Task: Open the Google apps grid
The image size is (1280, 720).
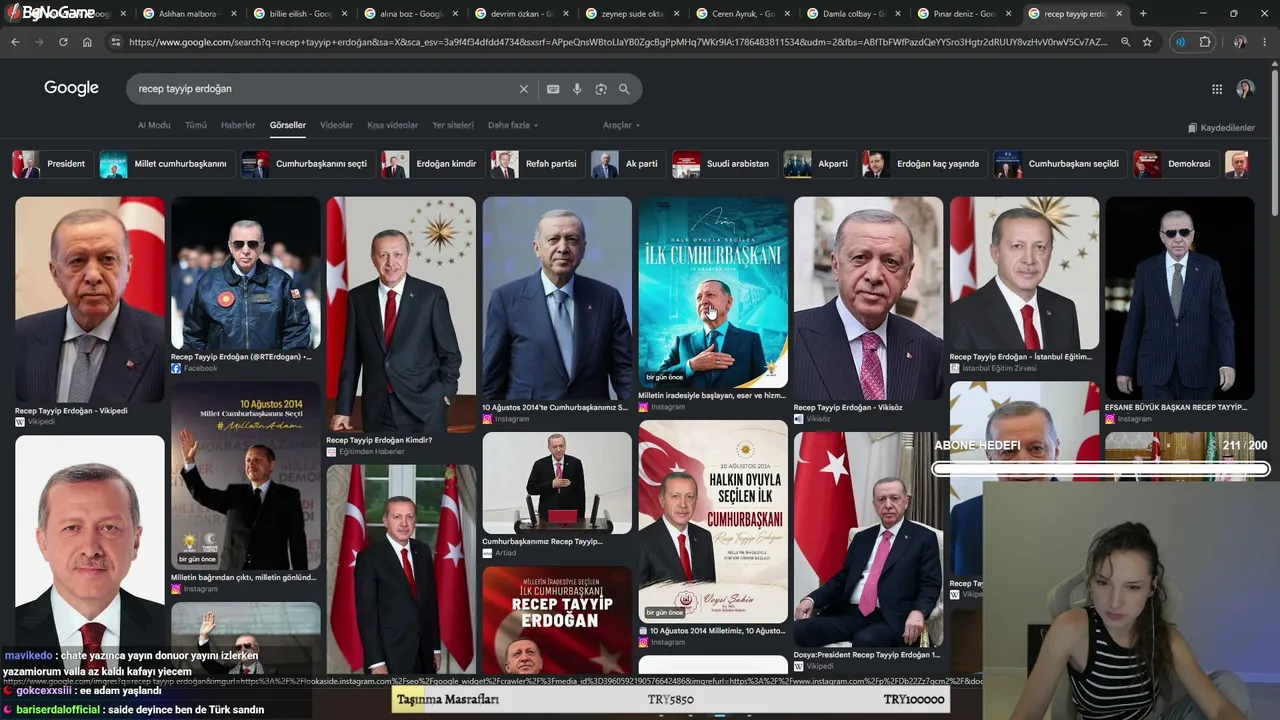Action: coord(1217,89)
